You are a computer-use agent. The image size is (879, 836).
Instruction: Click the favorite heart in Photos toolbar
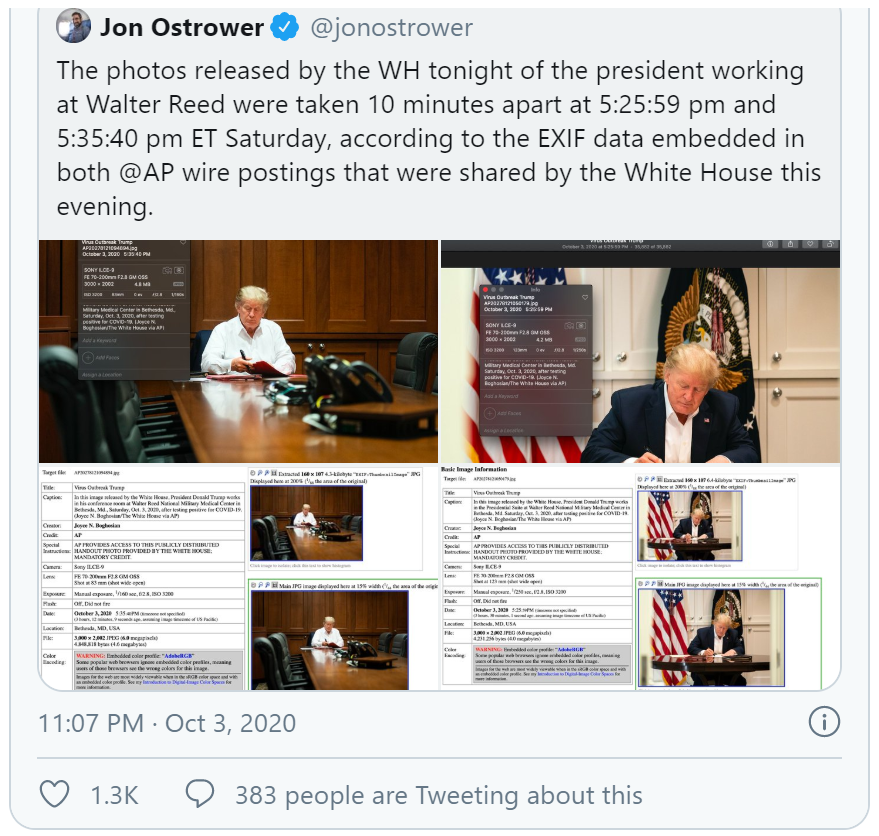click(x=810, y=244)
